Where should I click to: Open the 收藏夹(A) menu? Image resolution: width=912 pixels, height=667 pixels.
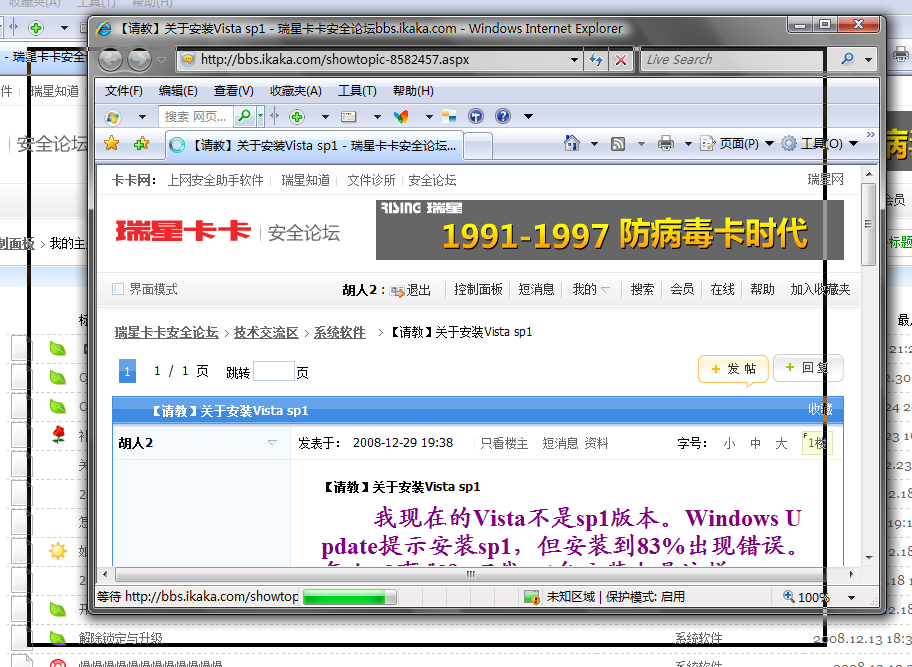tap(295, 91)
